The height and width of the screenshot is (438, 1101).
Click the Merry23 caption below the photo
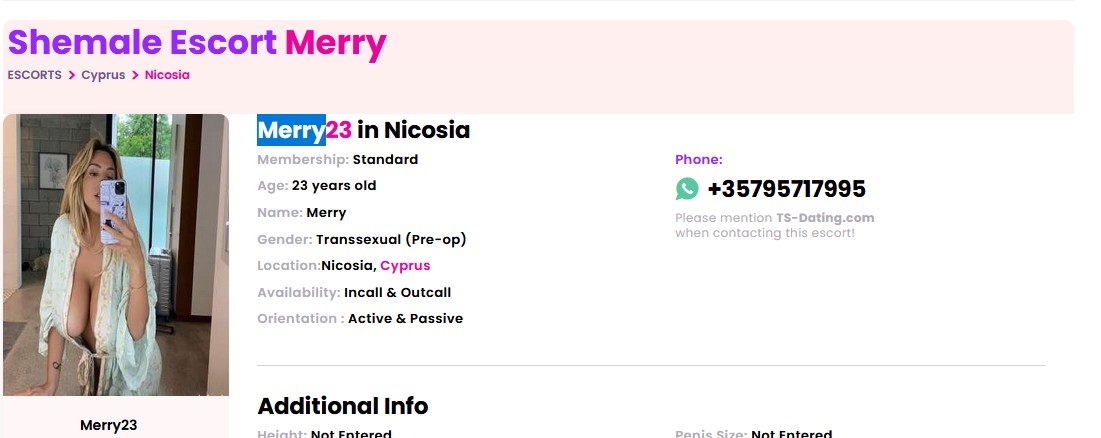pos(108,425)
